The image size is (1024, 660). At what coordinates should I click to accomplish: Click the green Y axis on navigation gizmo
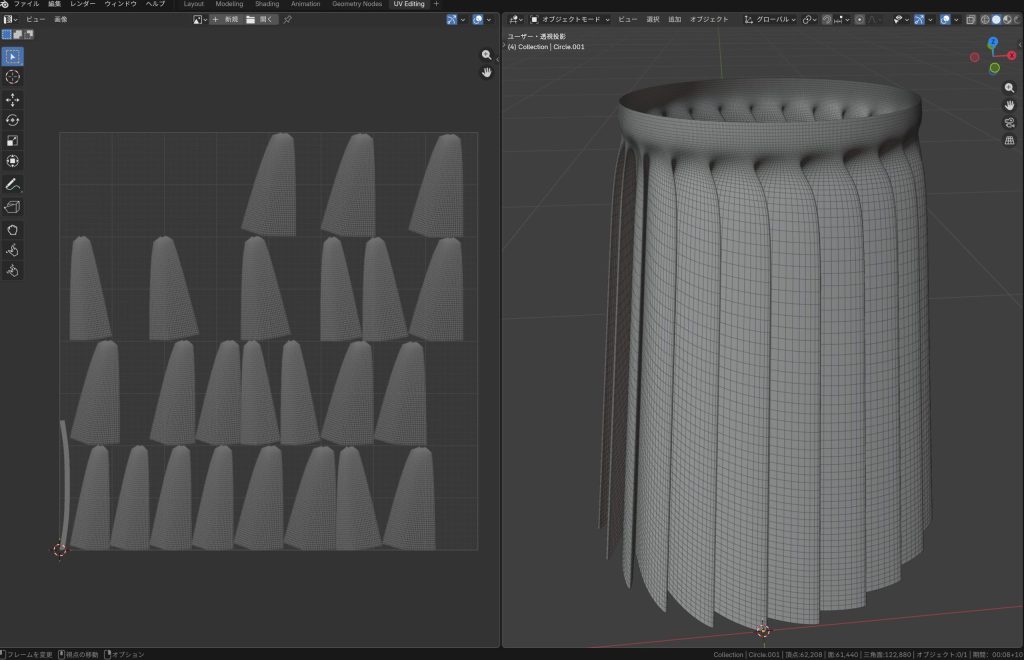(x=994, y=68)
